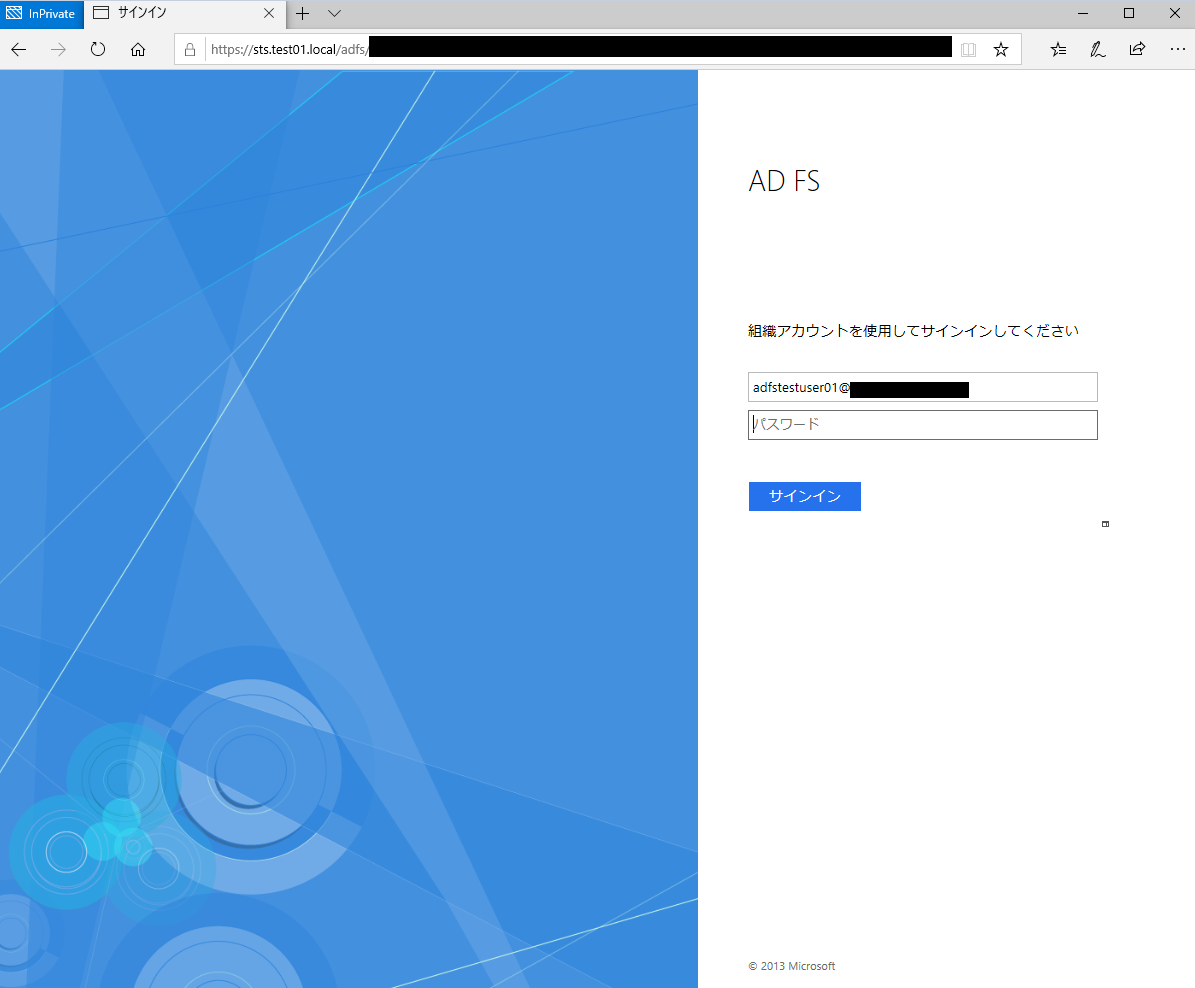The height and width of the screenshot is (988, 1195).
Task: Select the サインイン browser tab
Action: click(x=184, y=14)
